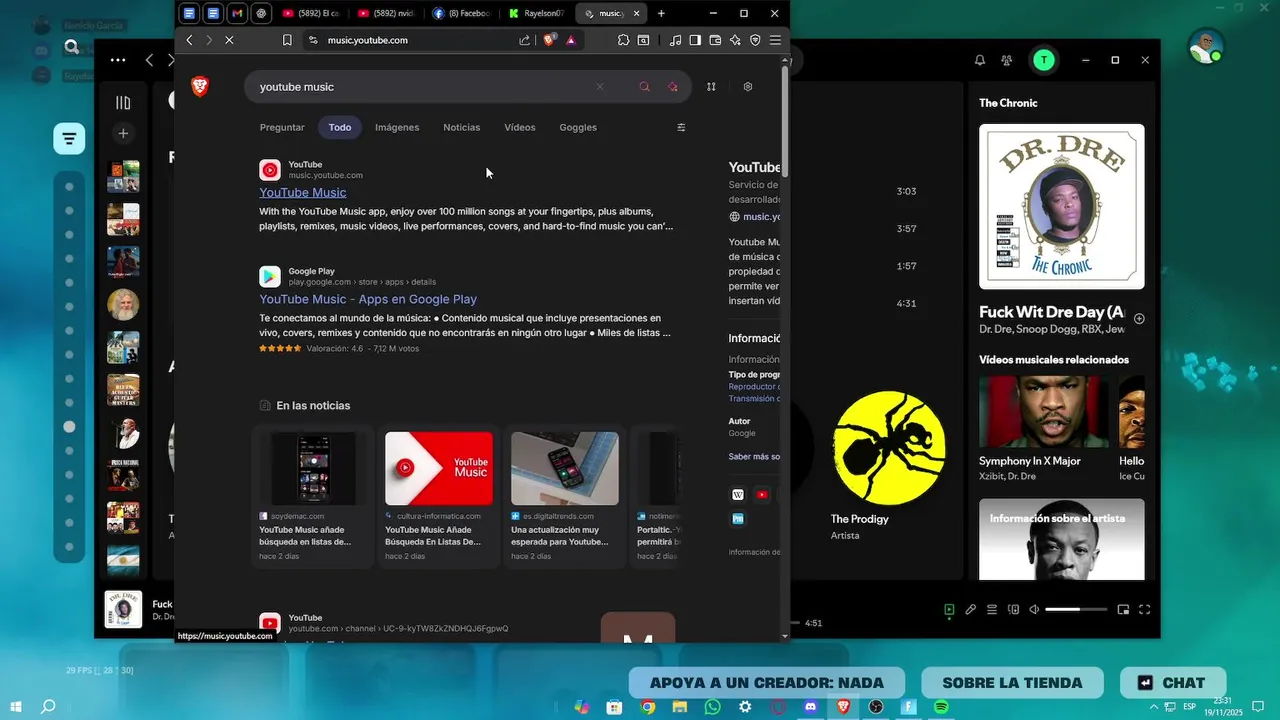1280x720 pixels.
Task: Select the Preguntar search tab
Action: 282,127
